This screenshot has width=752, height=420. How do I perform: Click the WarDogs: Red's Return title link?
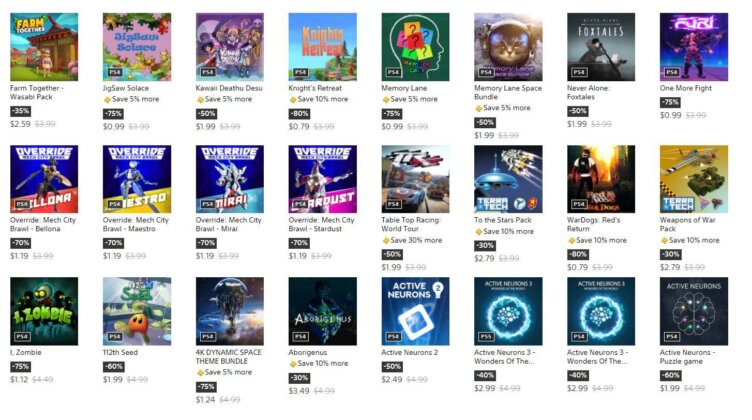pyautogui.click(x=593, y=224)
